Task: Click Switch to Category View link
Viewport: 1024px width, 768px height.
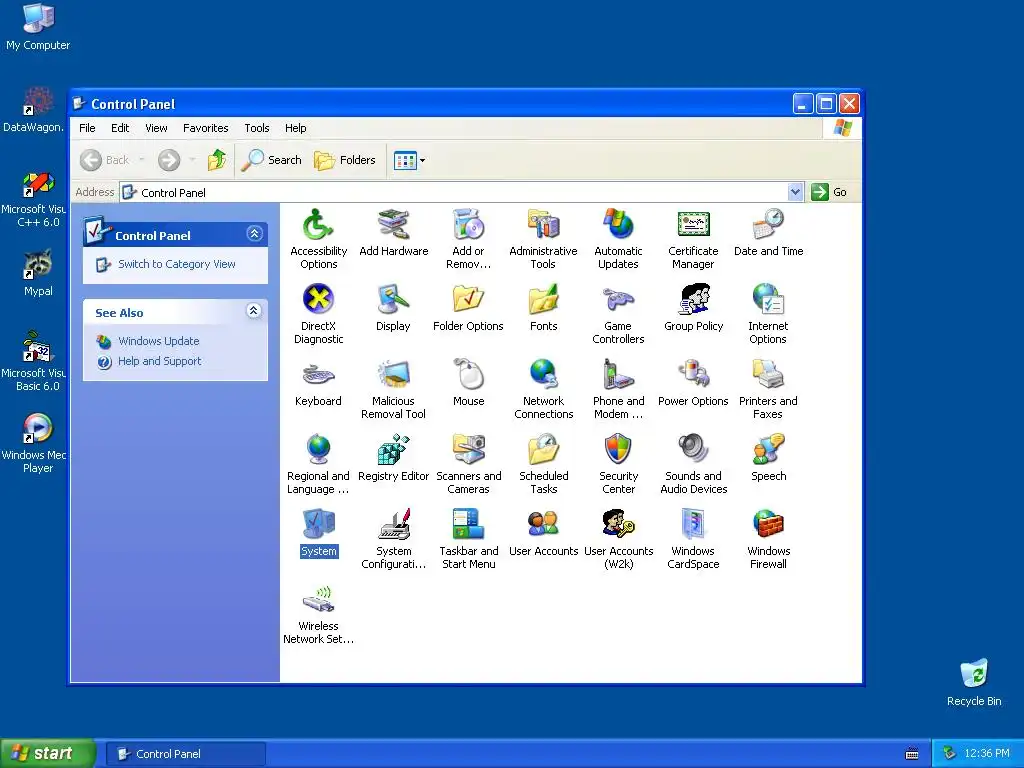Action: pos(176,264)
